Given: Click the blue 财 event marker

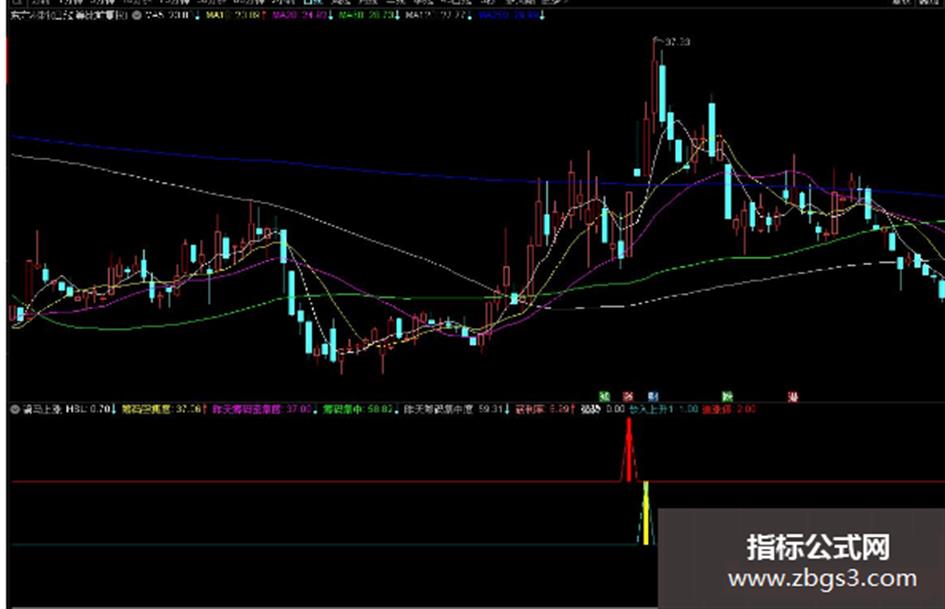Looking at the screenshot, I should coord(653,396).
